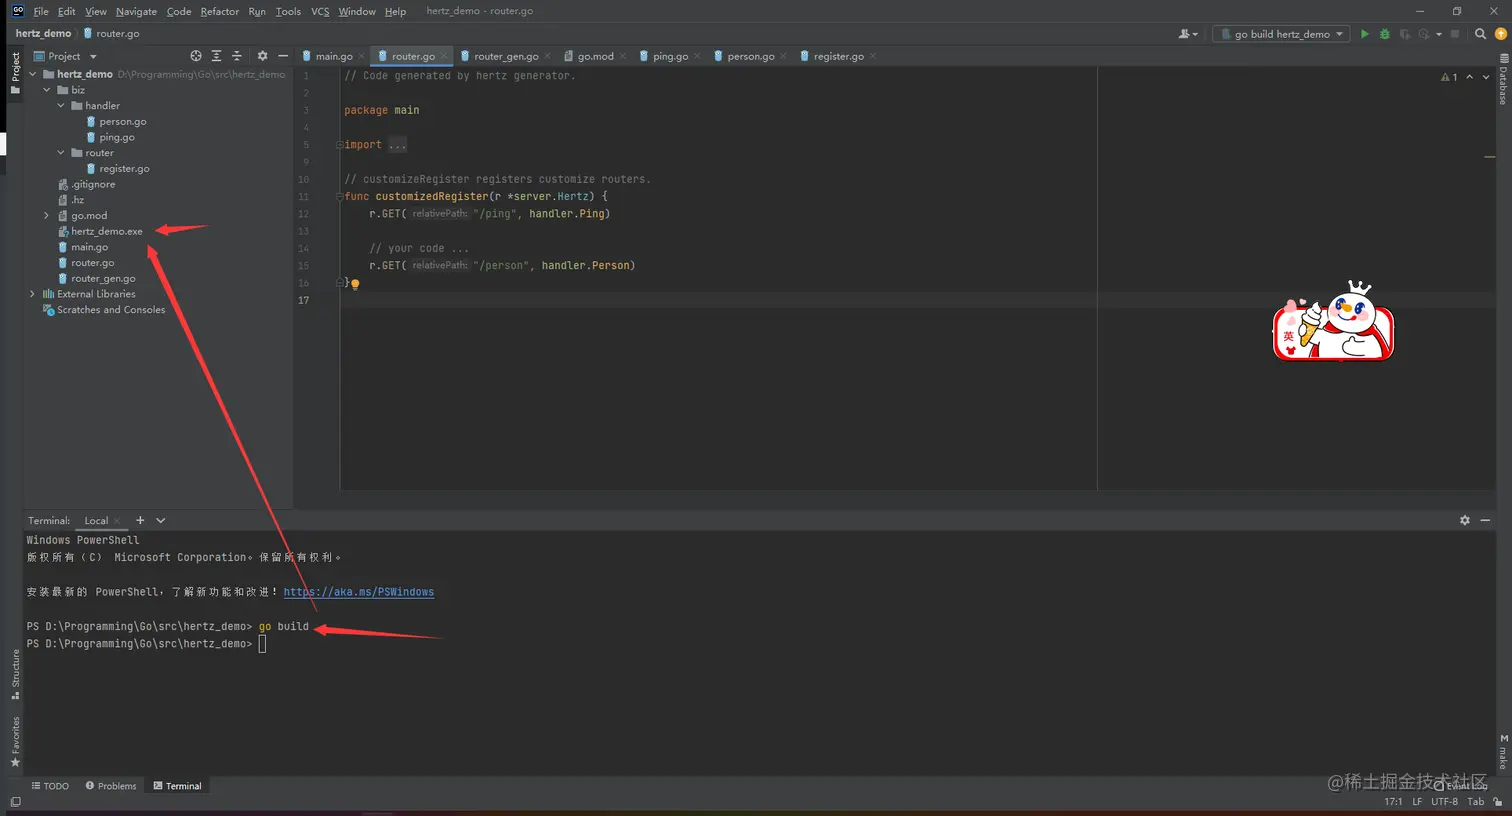Open the Problems tool window
1512x816 pixels.
(111, 786)
